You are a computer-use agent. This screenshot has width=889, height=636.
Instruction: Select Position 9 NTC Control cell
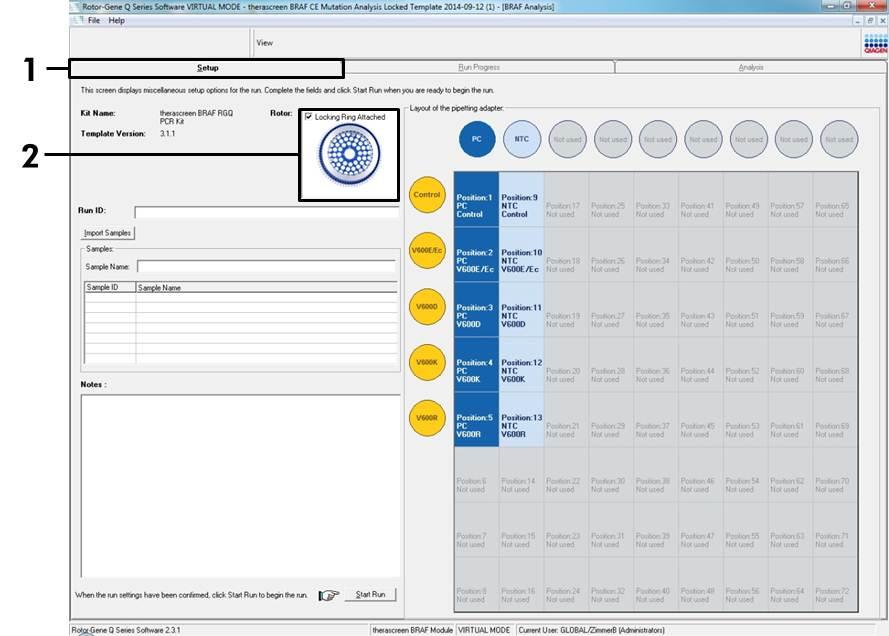[521, 200]
